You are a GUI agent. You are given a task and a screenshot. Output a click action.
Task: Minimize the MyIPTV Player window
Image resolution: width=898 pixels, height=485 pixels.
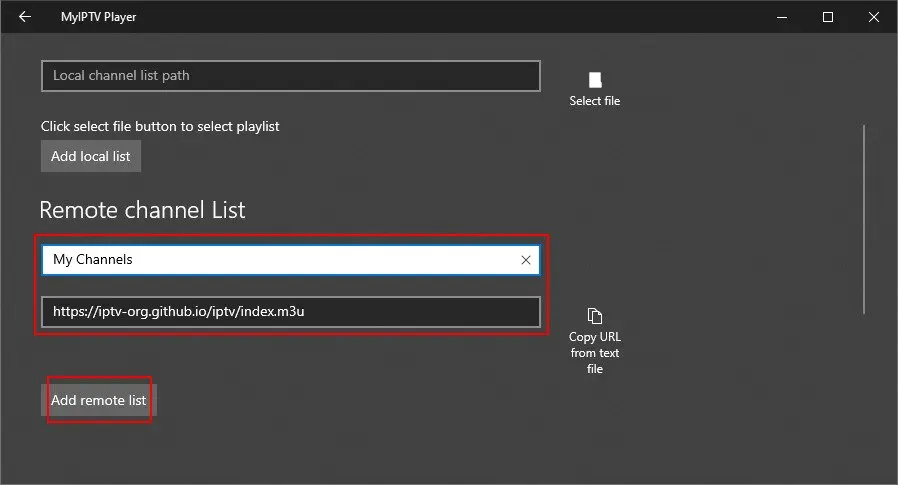coord(781,17)
